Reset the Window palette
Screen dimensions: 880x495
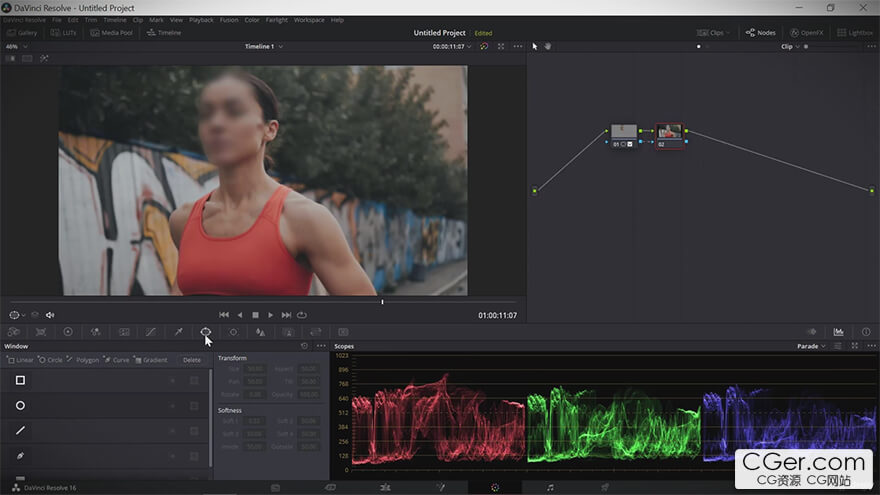click(x=304, y=346)
